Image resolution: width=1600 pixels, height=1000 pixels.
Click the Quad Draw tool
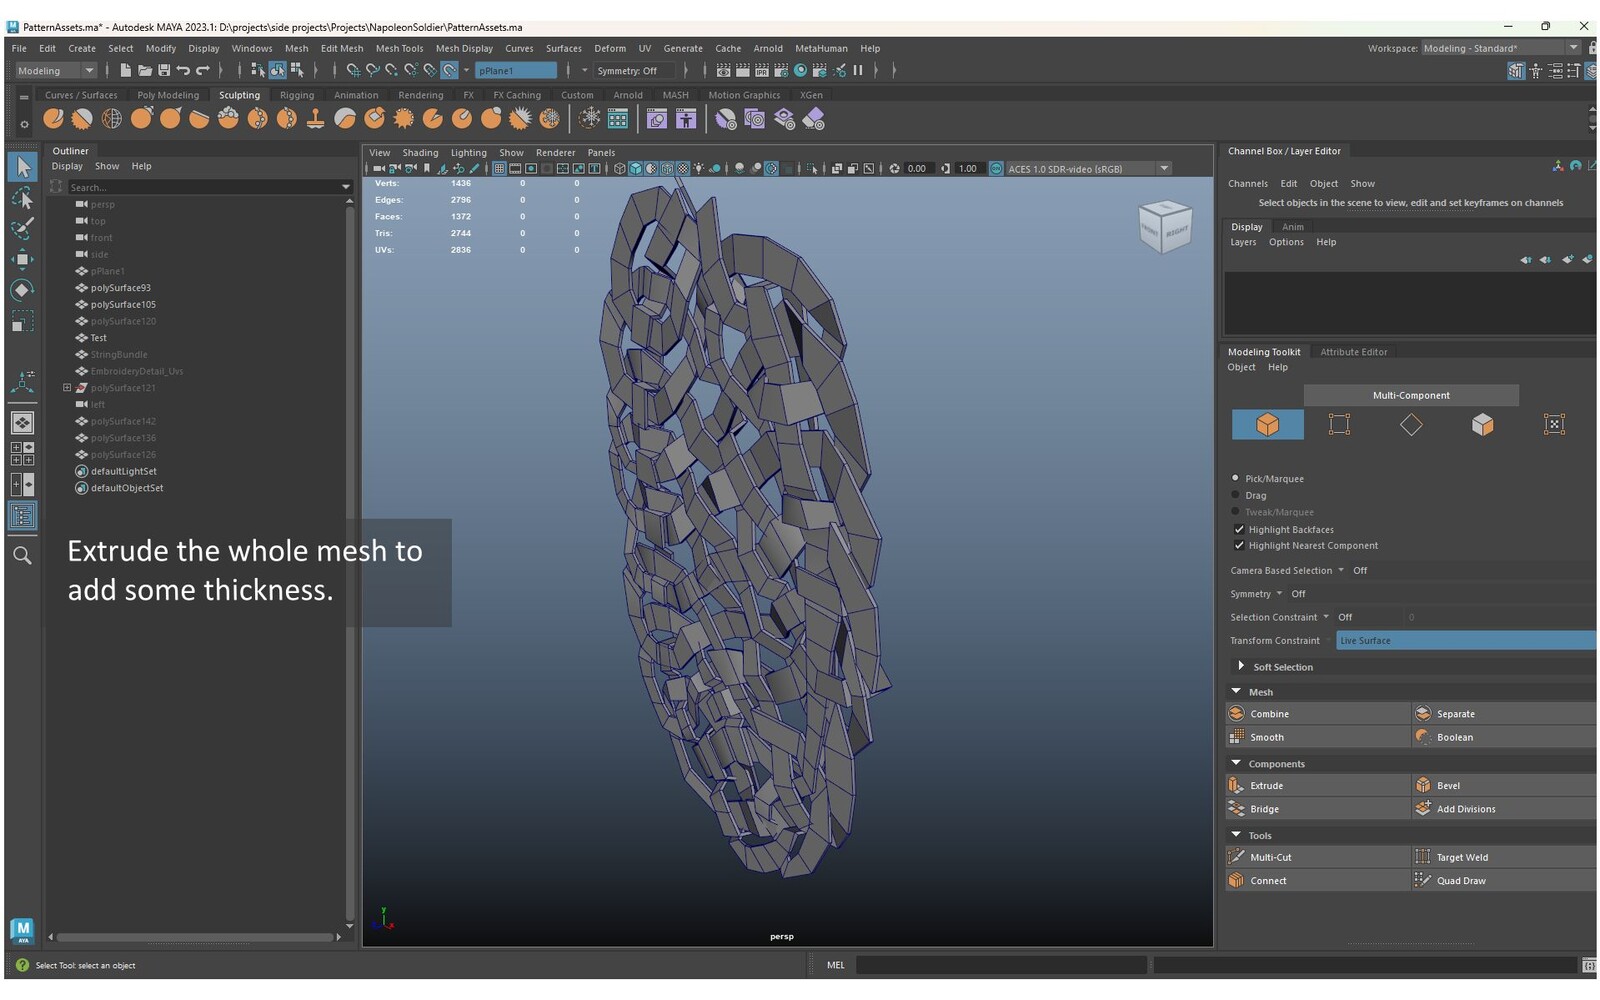pyautogui.click(x=1460, y=881)
